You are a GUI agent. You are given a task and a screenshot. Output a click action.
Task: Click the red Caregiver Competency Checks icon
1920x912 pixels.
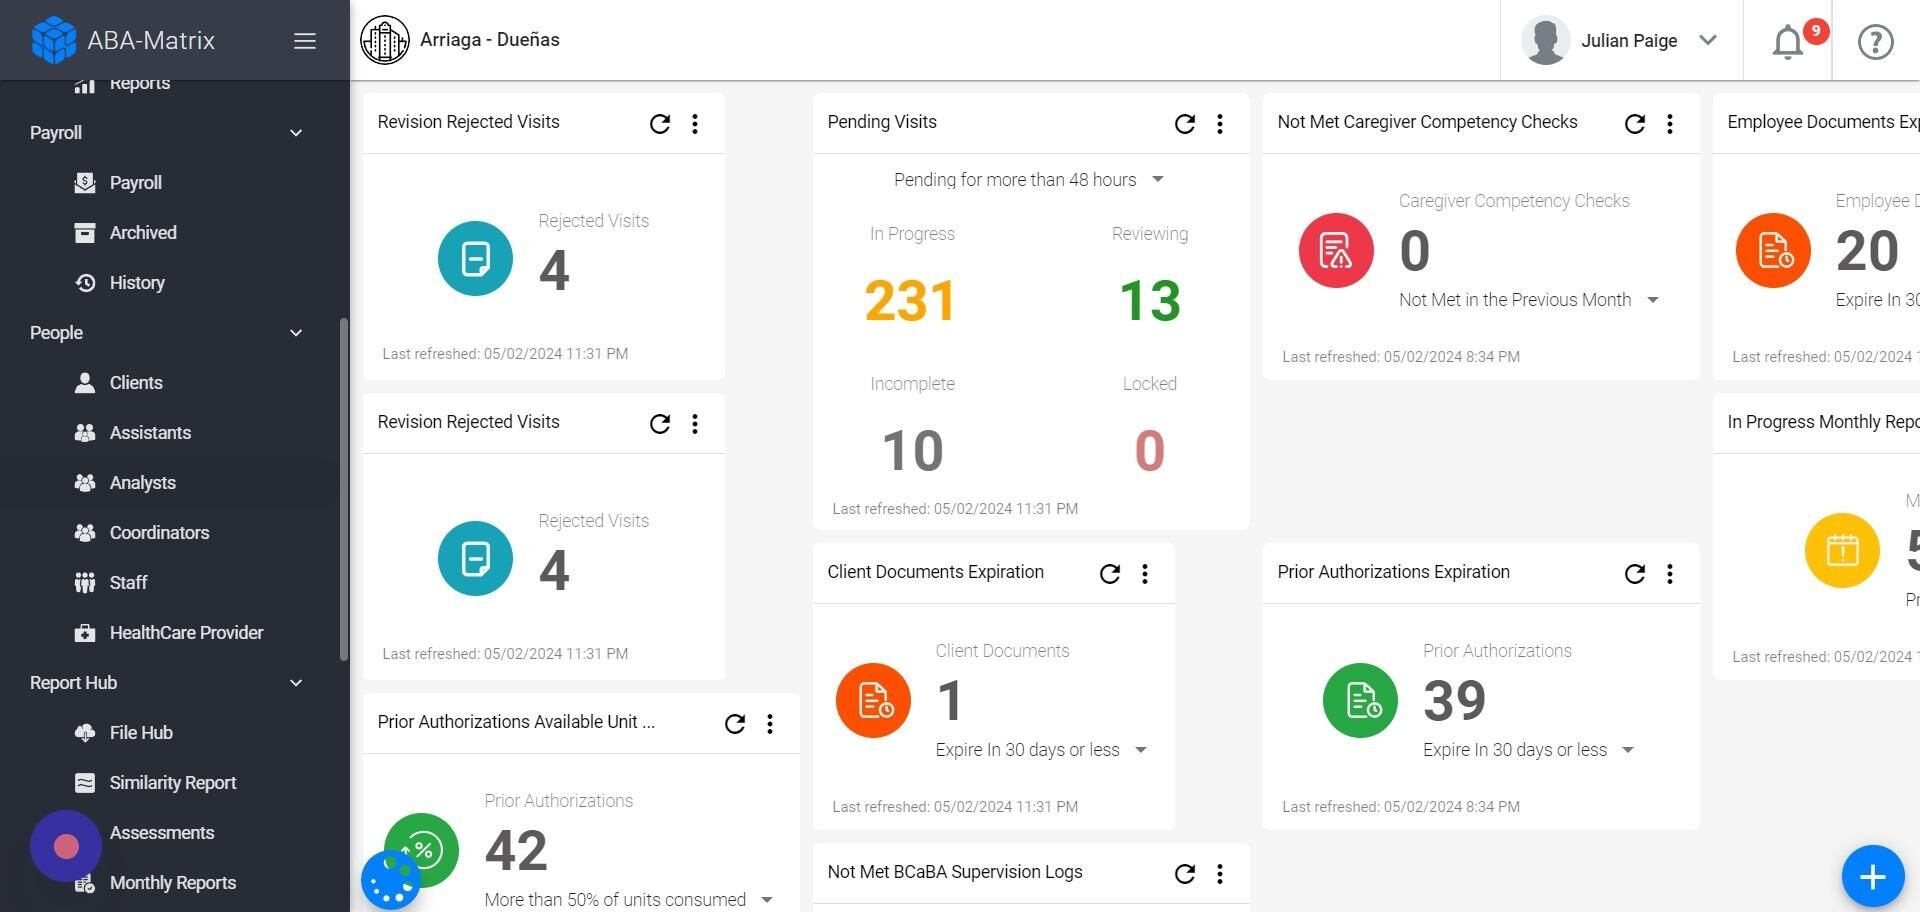1336,250
